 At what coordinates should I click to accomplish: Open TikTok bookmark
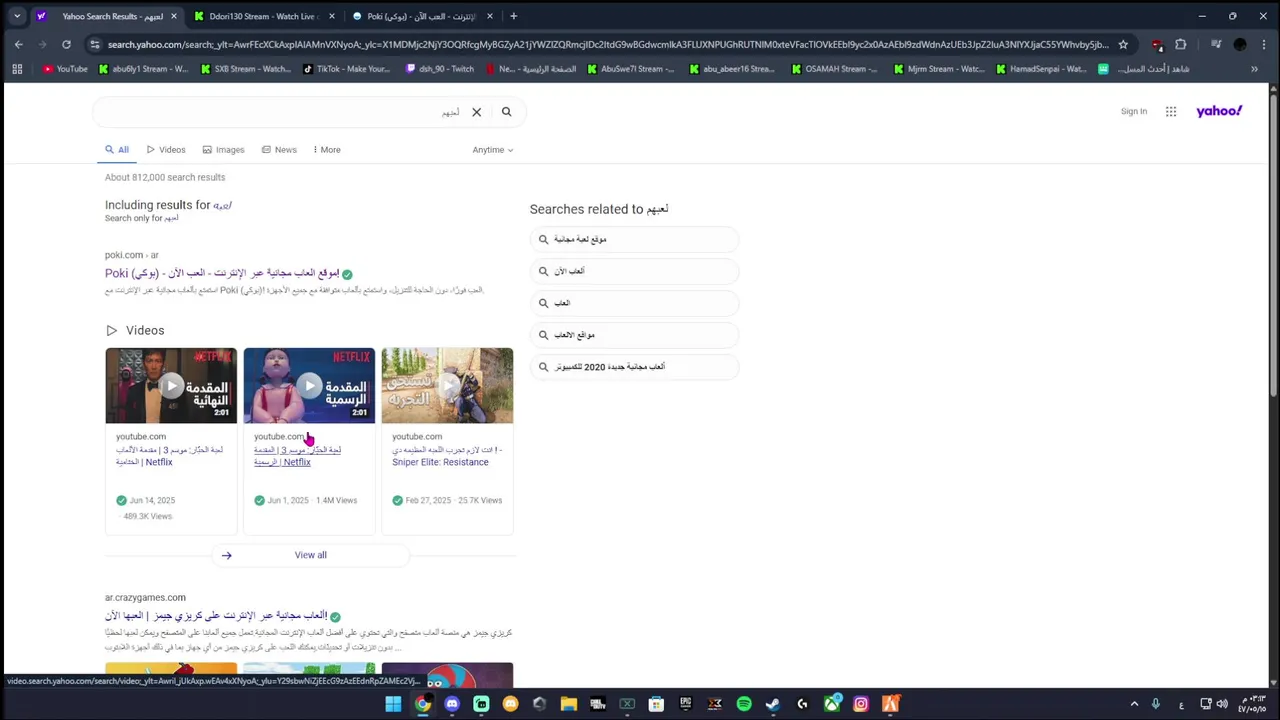coord(346,69)
